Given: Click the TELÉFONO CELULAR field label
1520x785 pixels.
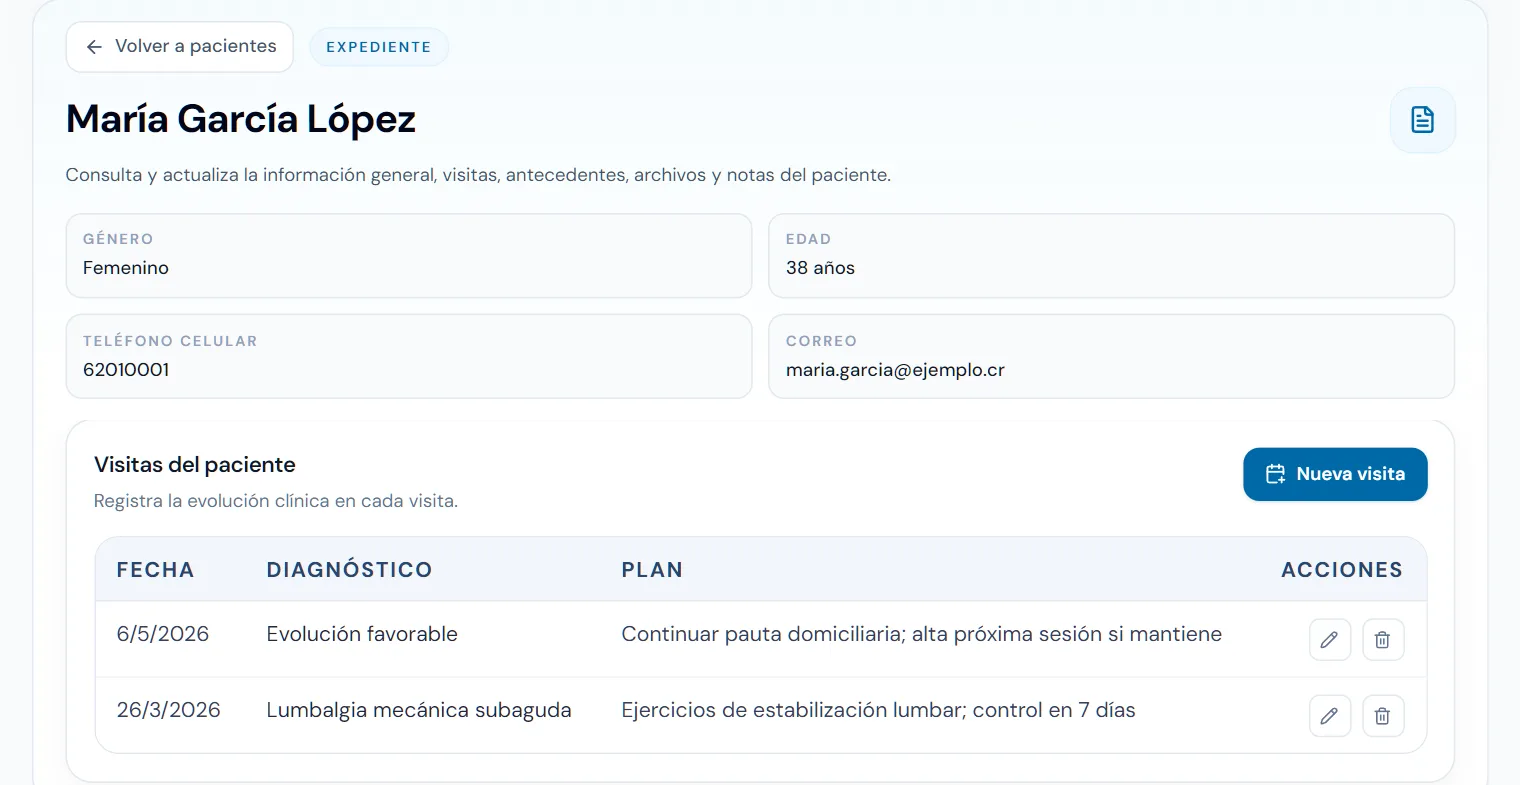Looking at the screenshot, I should pyautogui.click(x=170, y=341).
